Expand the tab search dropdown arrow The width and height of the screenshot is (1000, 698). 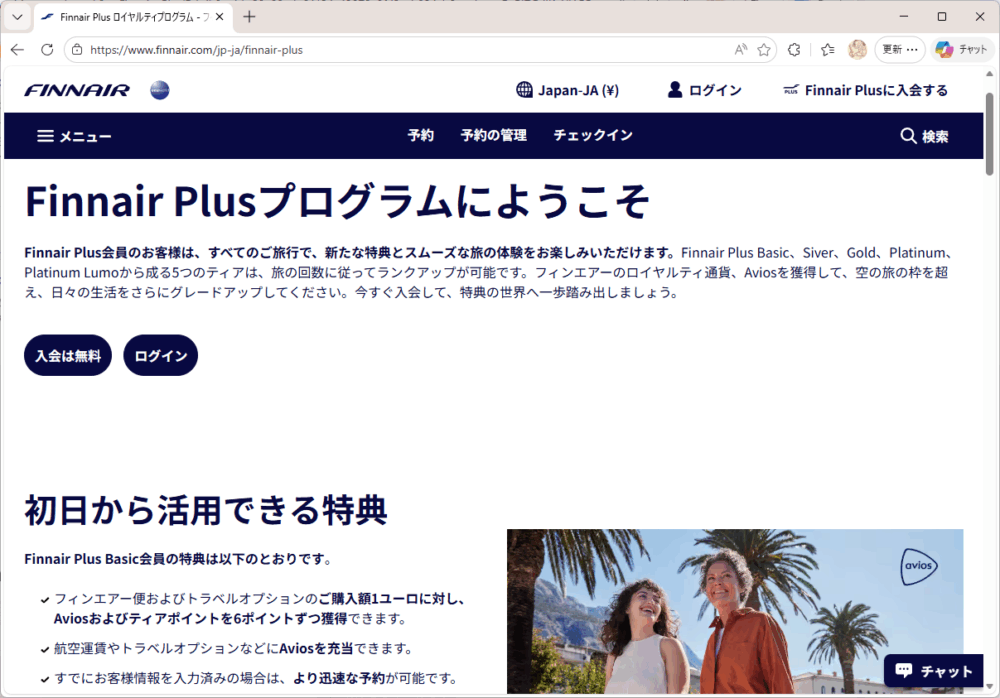(x=17, y=17)
